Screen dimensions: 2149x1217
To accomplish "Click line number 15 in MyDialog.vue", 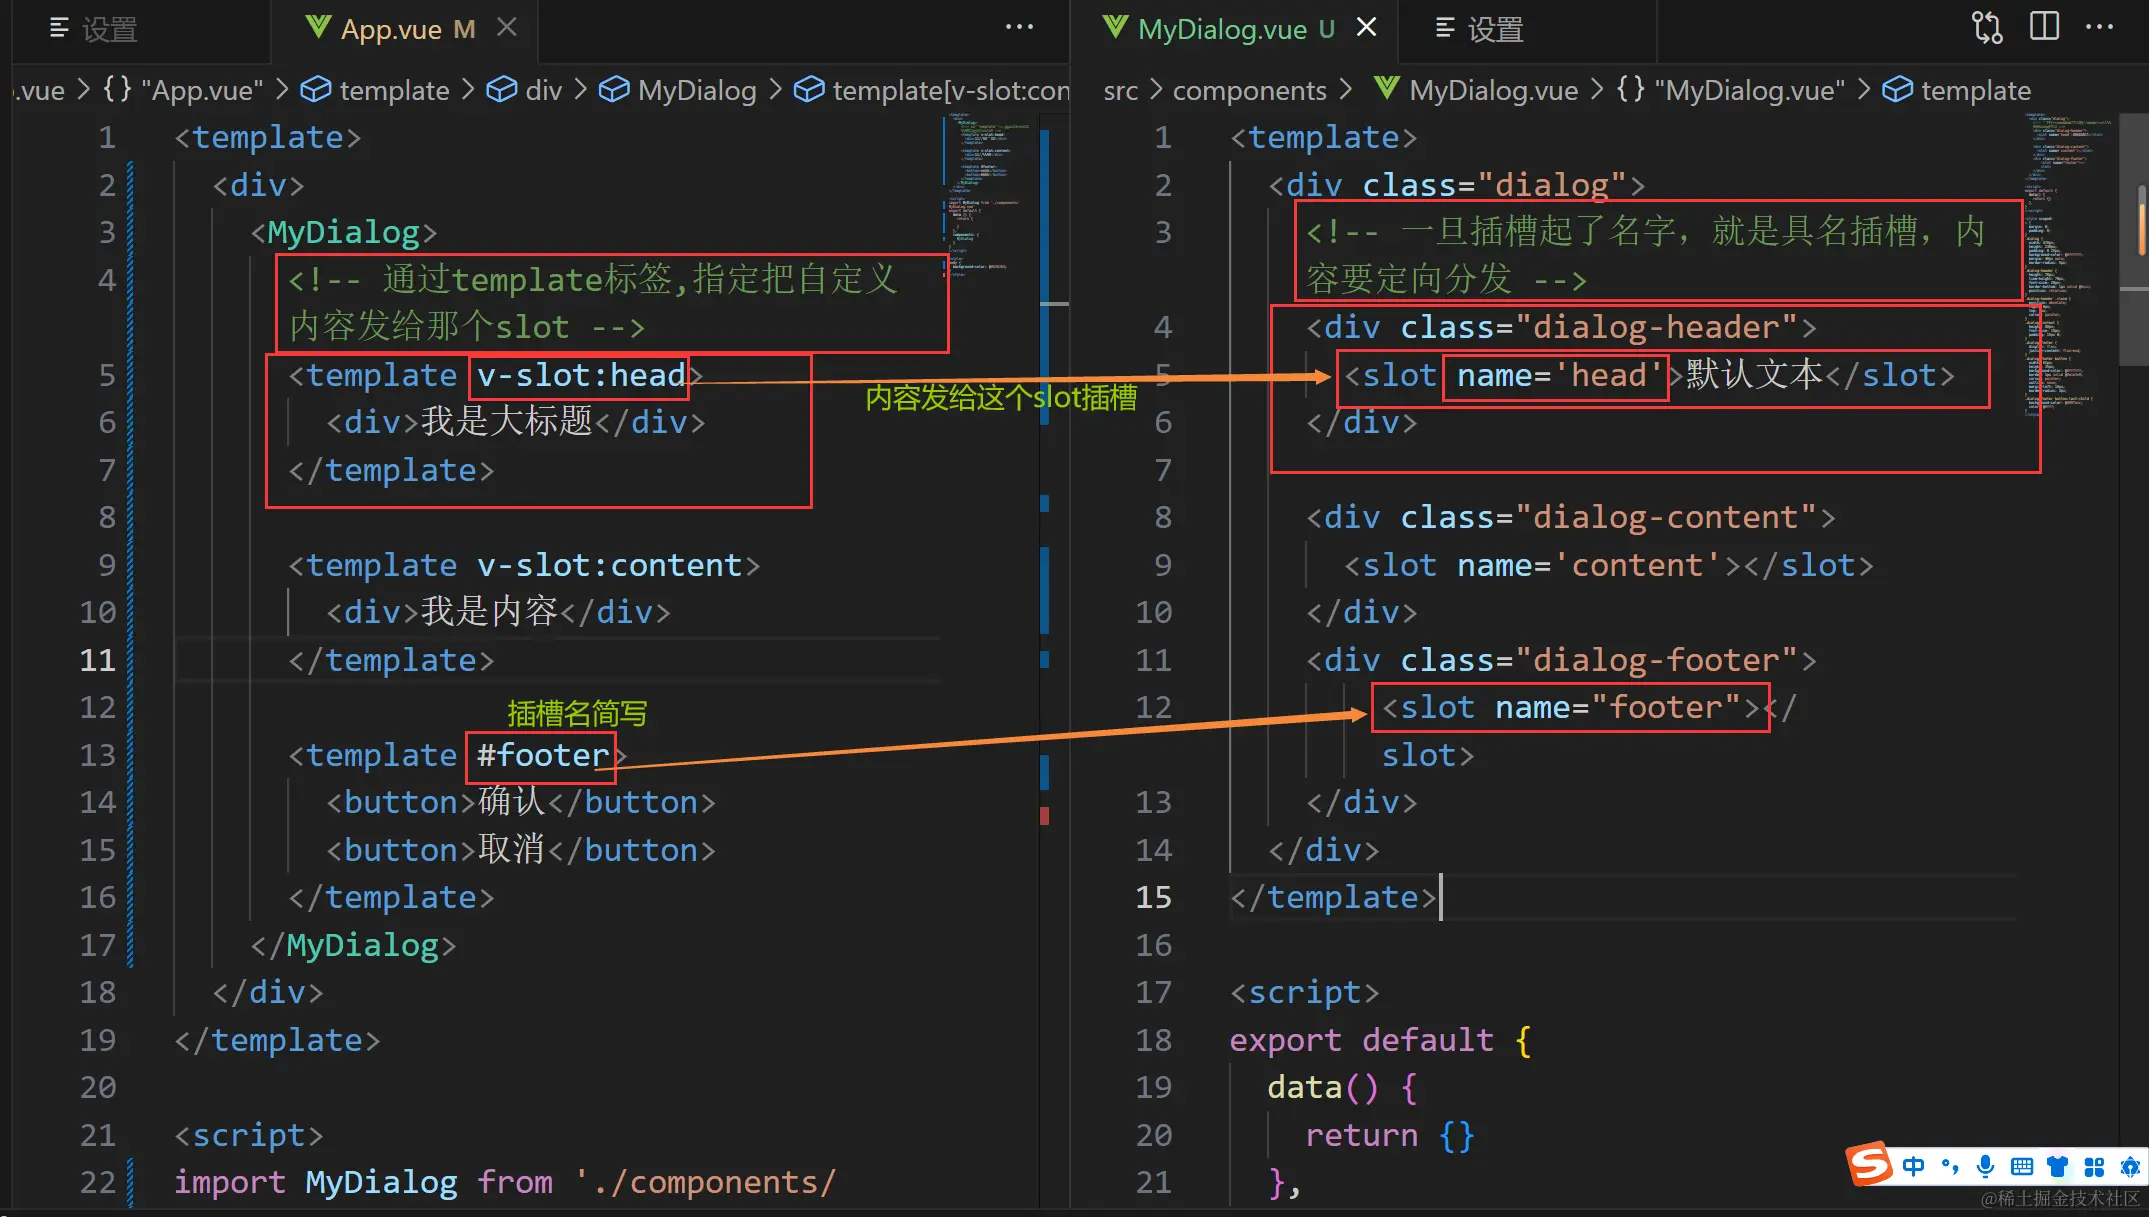I will (x=1153, y=897).
